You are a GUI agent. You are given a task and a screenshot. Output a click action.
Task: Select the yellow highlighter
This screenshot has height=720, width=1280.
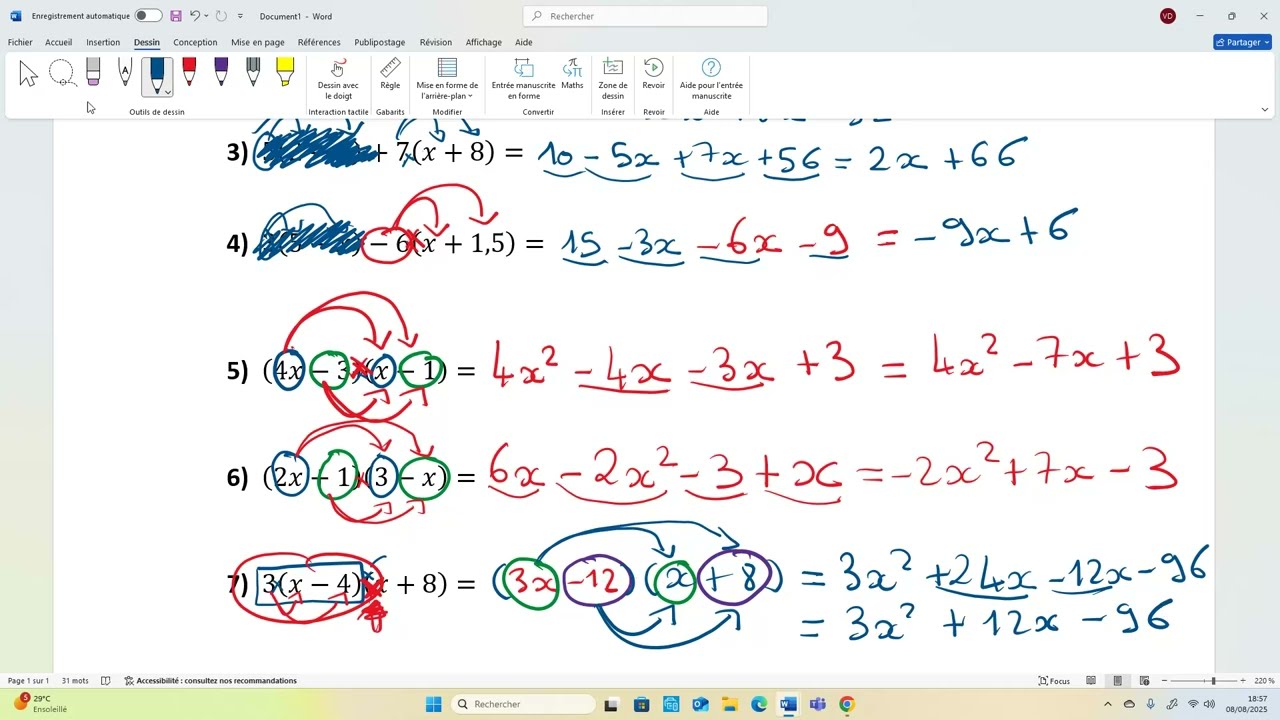click(x=285, y=72)
